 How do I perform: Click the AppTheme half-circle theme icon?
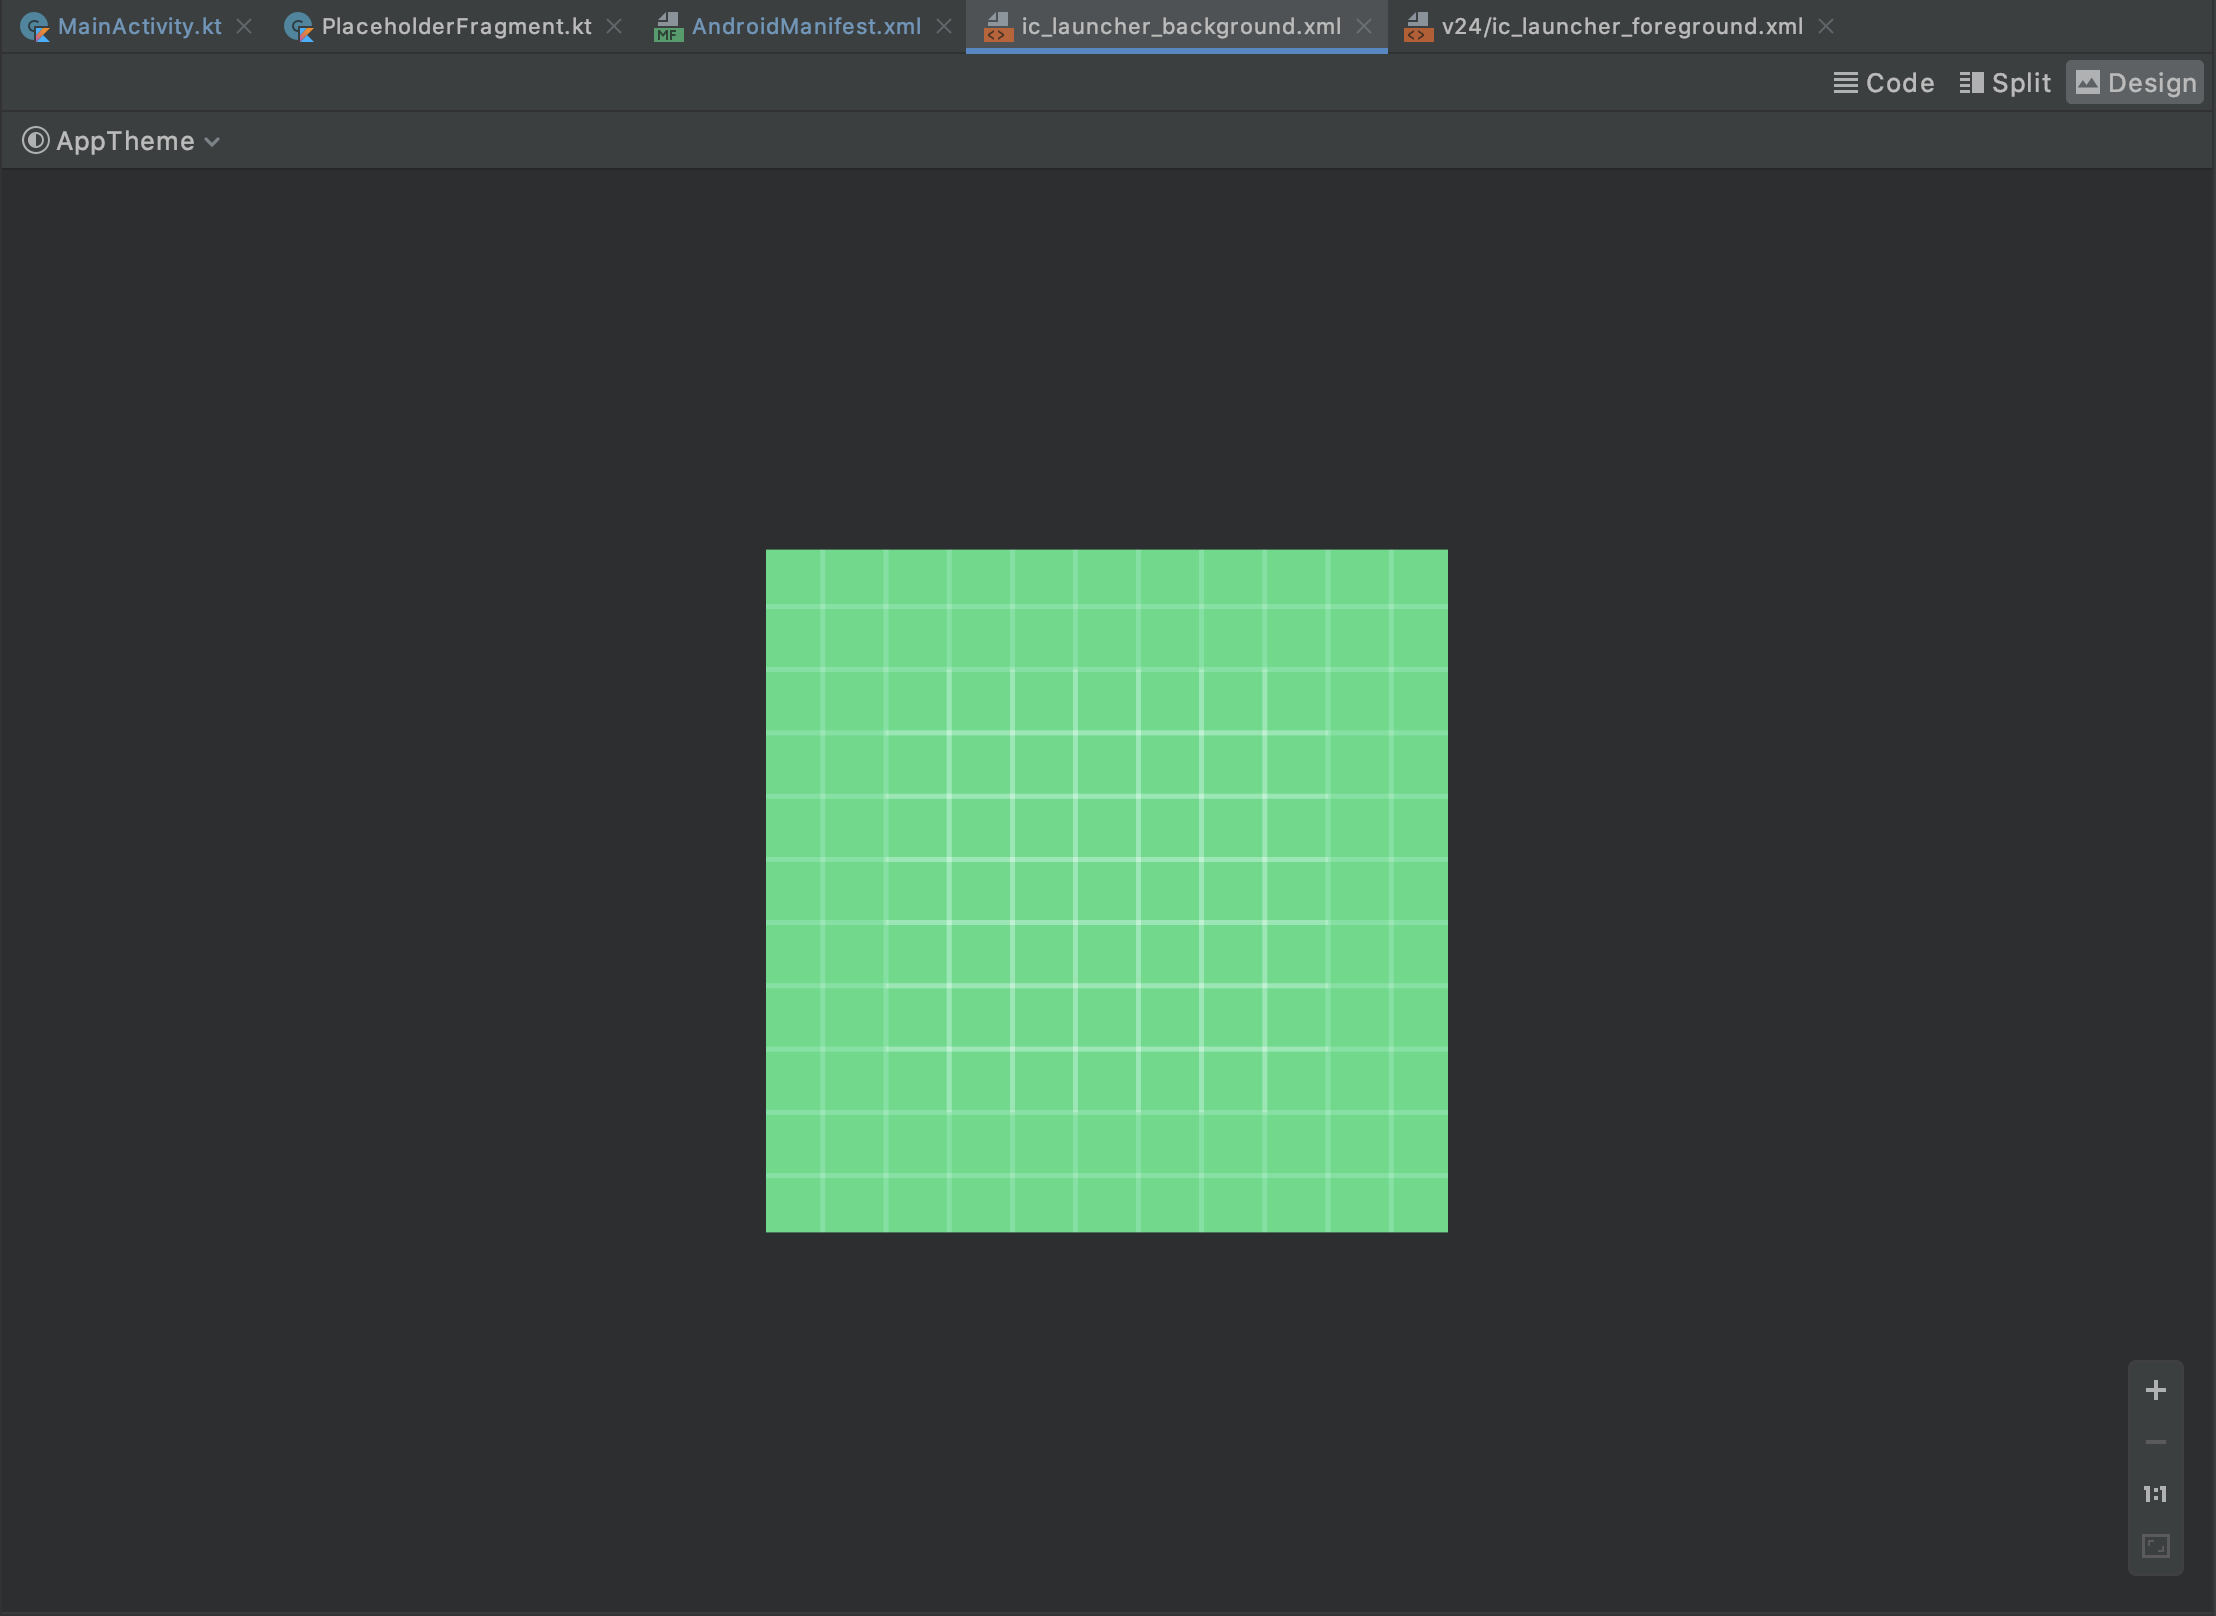[35, 141]
